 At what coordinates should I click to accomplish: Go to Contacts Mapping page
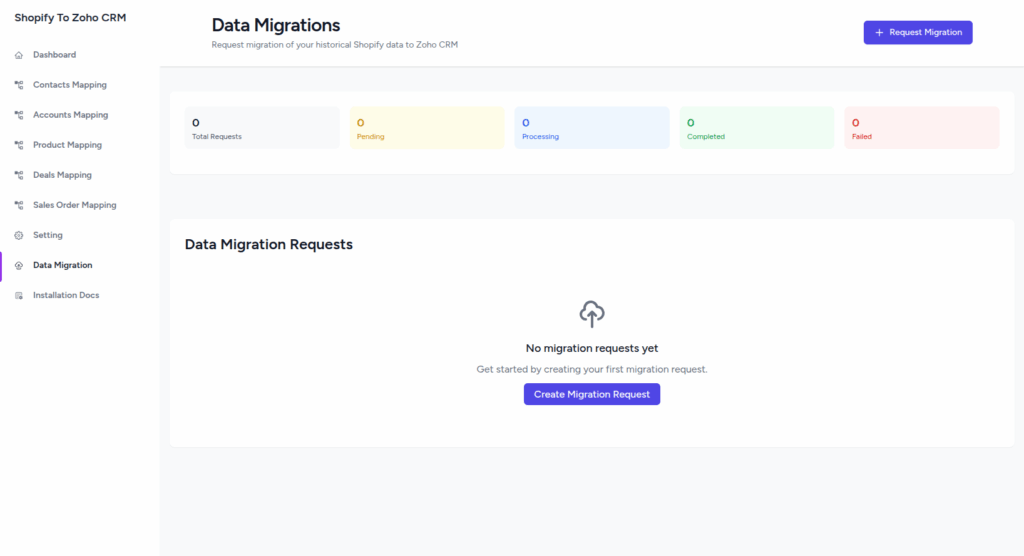click(x=69, y=85)
